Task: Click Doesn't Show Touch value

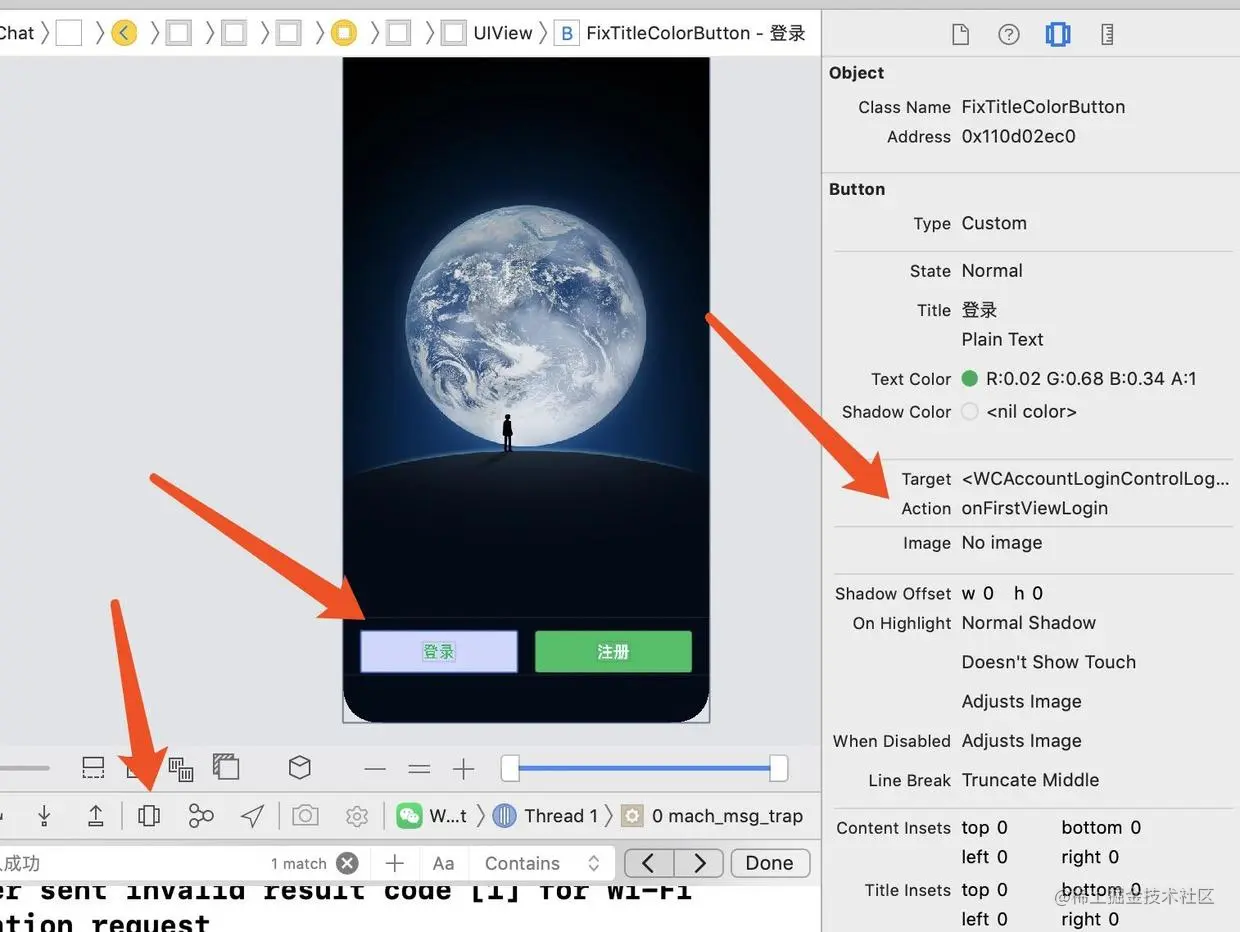Action: [1049, 662]
